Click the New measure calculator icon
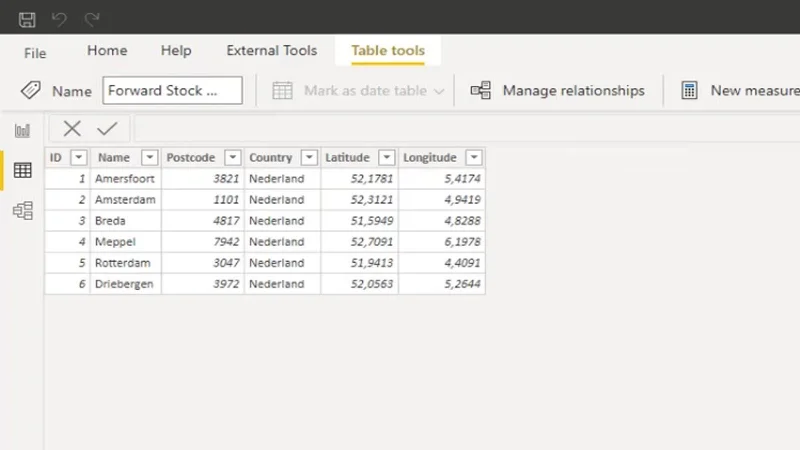The height and width of the screenshot is (450, 800). (x=689, y=91)
